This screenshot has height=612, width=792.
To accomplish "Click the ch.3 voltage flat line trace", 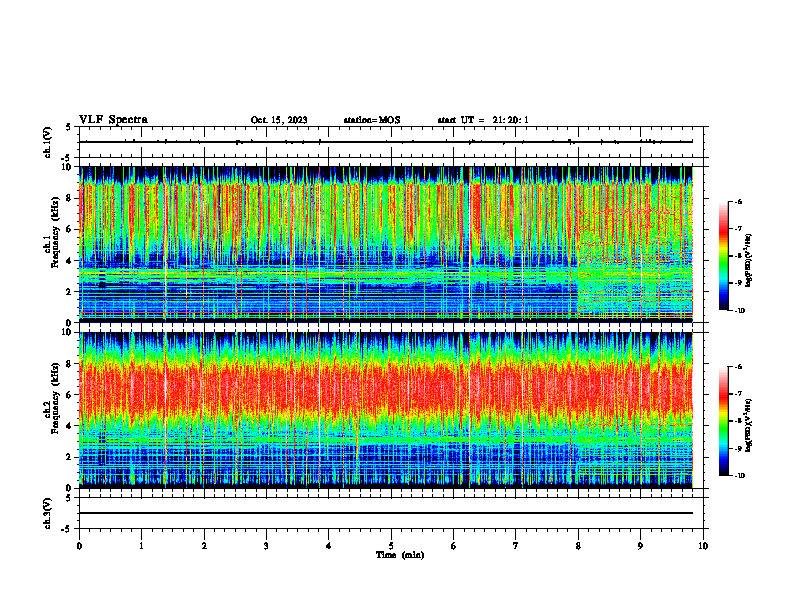I will [x=385, y=513].
